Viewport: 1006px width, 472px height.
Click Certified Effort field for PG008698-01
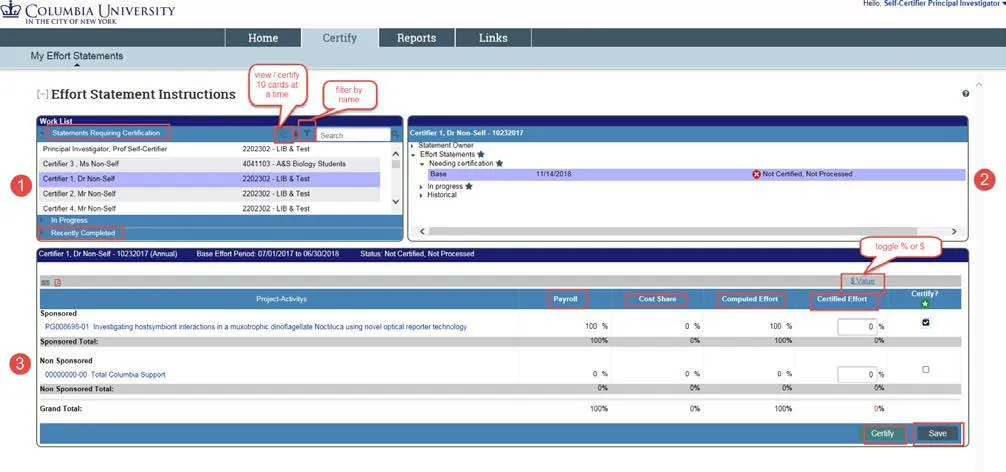point(857,327)
